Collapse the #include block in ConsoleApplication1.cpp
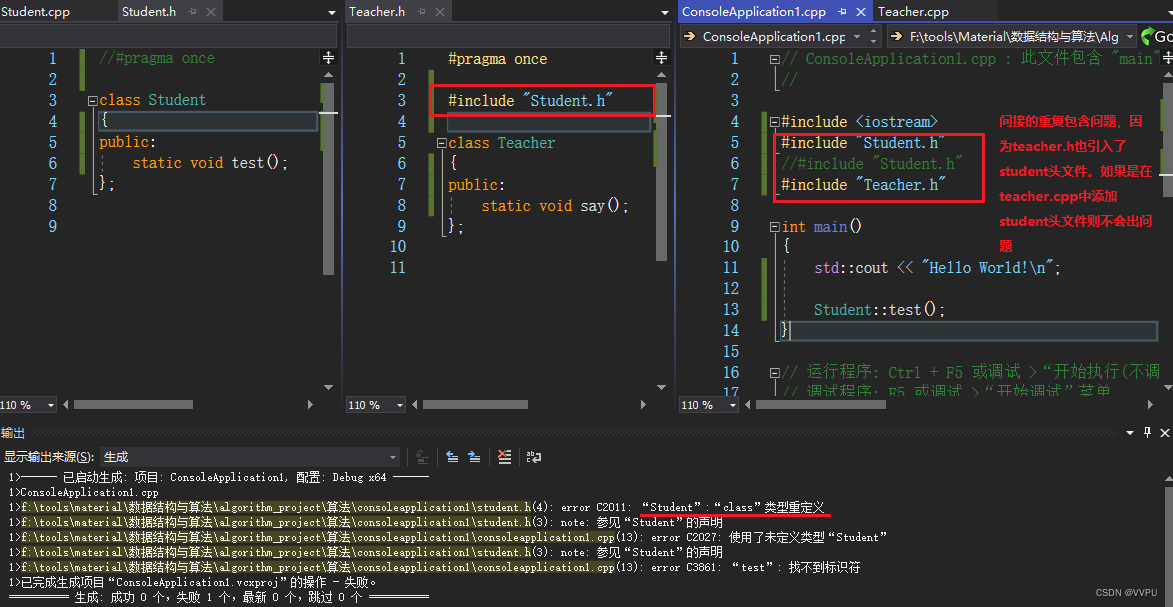This screenshot has width=1173, height=607. coord(775,122)
